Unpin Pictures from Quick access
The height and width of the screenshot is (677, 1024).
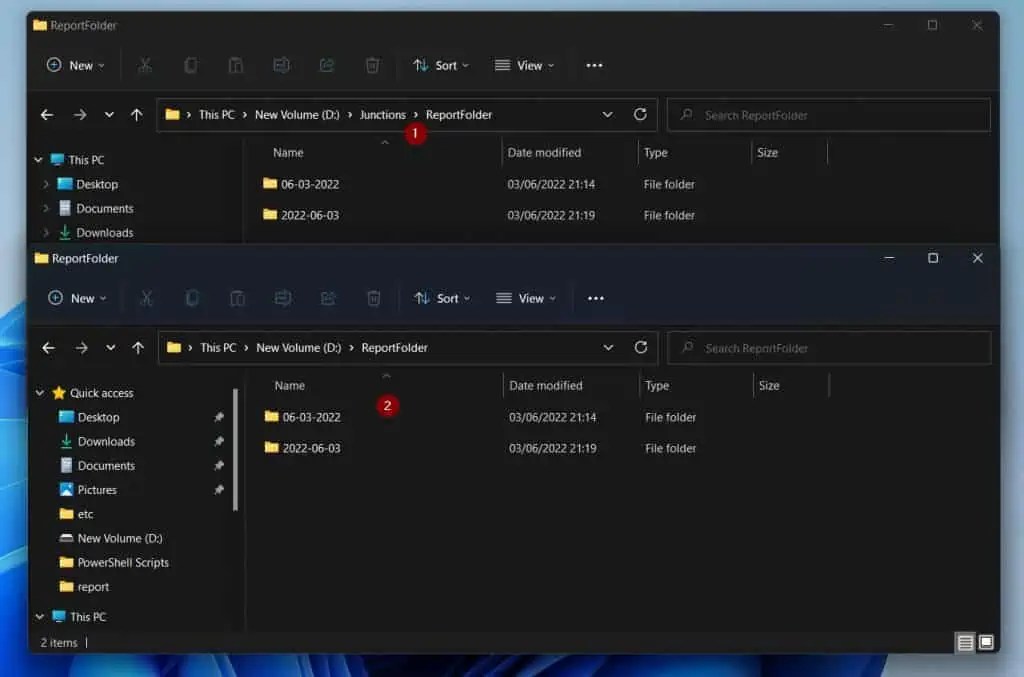coord(219,490)
